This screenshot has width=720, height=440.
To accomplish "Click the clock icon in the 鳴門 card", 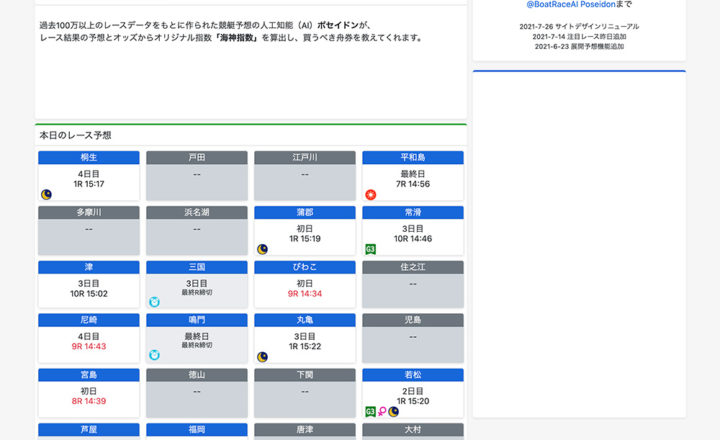I will pyautogui.click(x=154, y=355).
